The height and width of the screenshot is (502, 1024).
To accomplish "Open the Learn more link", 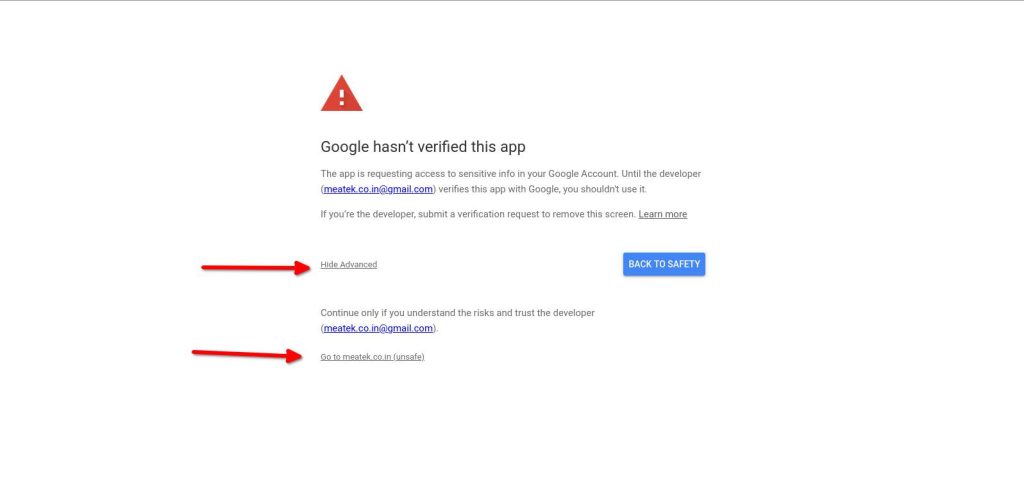I will click(x=663, y=214).
